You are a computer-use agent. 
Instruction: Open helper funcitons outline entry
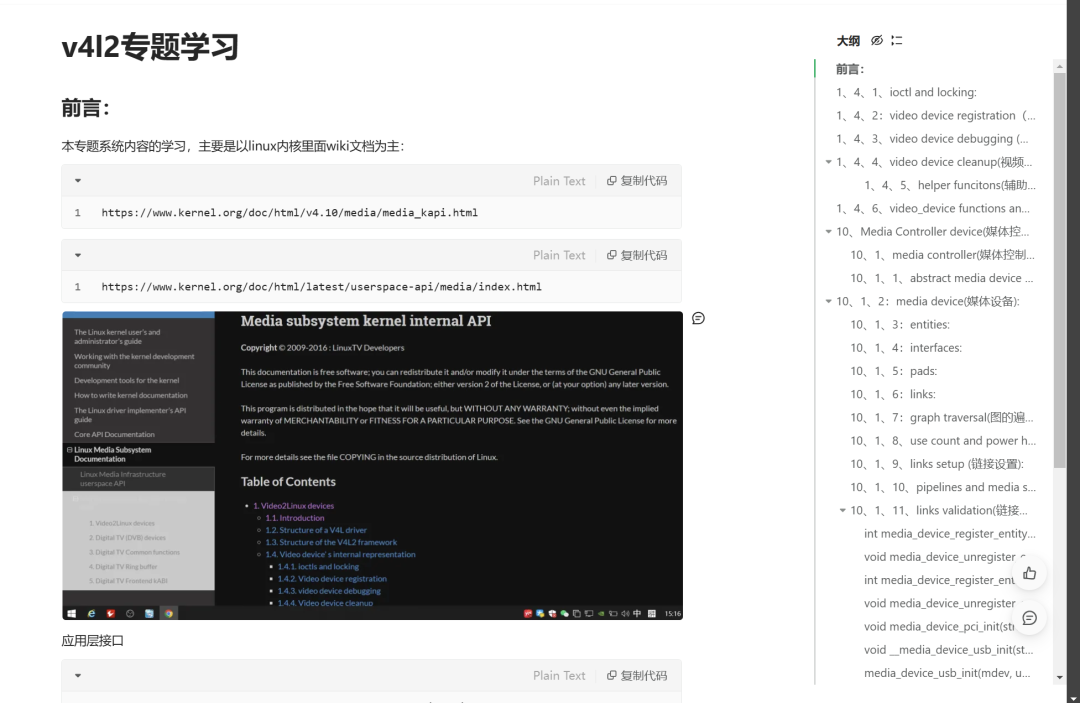click(x=950, y=185)
